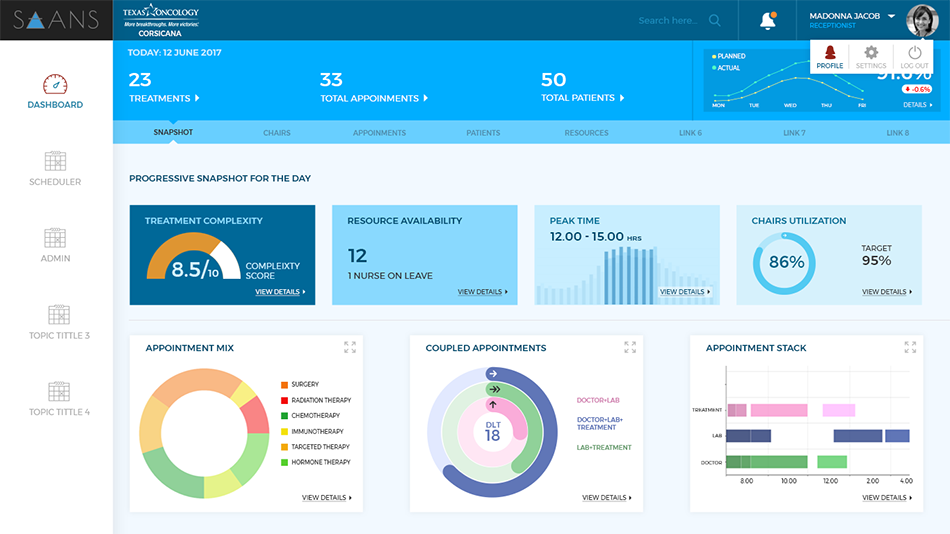Collapse the Madonna Jacob user dropdown arrow
Viewport: 950px width, 534px height.
(891, 16)
